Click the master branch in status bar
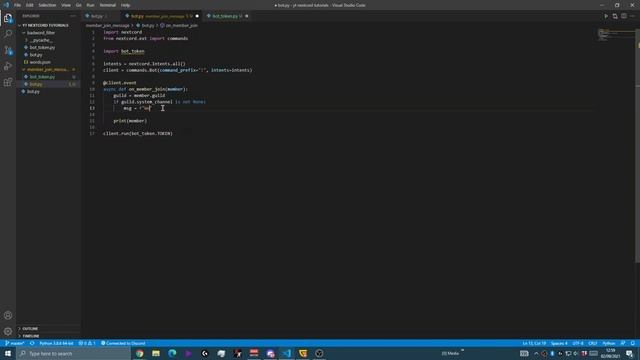The width and height of the screenshot is (640, 360). (15, 343)
